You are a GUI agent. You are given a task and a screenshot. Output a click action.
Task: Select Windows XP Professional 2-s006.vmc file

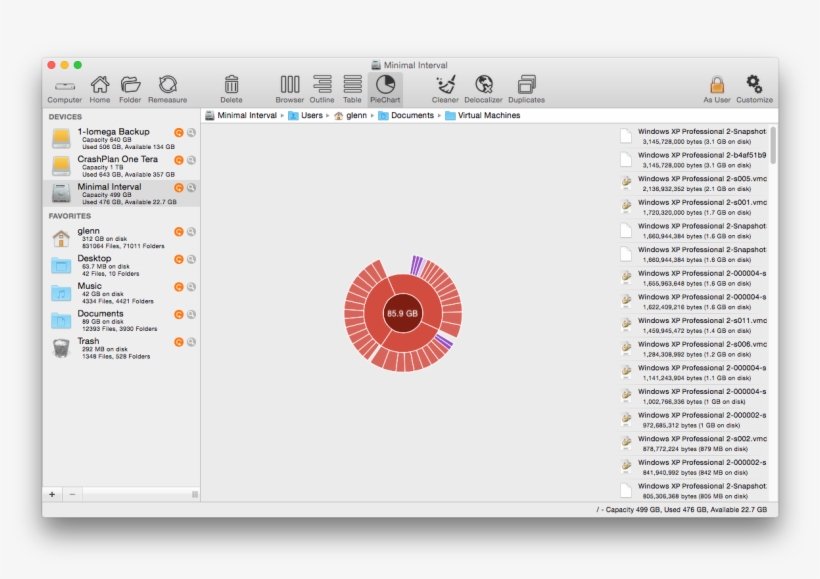coord(693,349)
